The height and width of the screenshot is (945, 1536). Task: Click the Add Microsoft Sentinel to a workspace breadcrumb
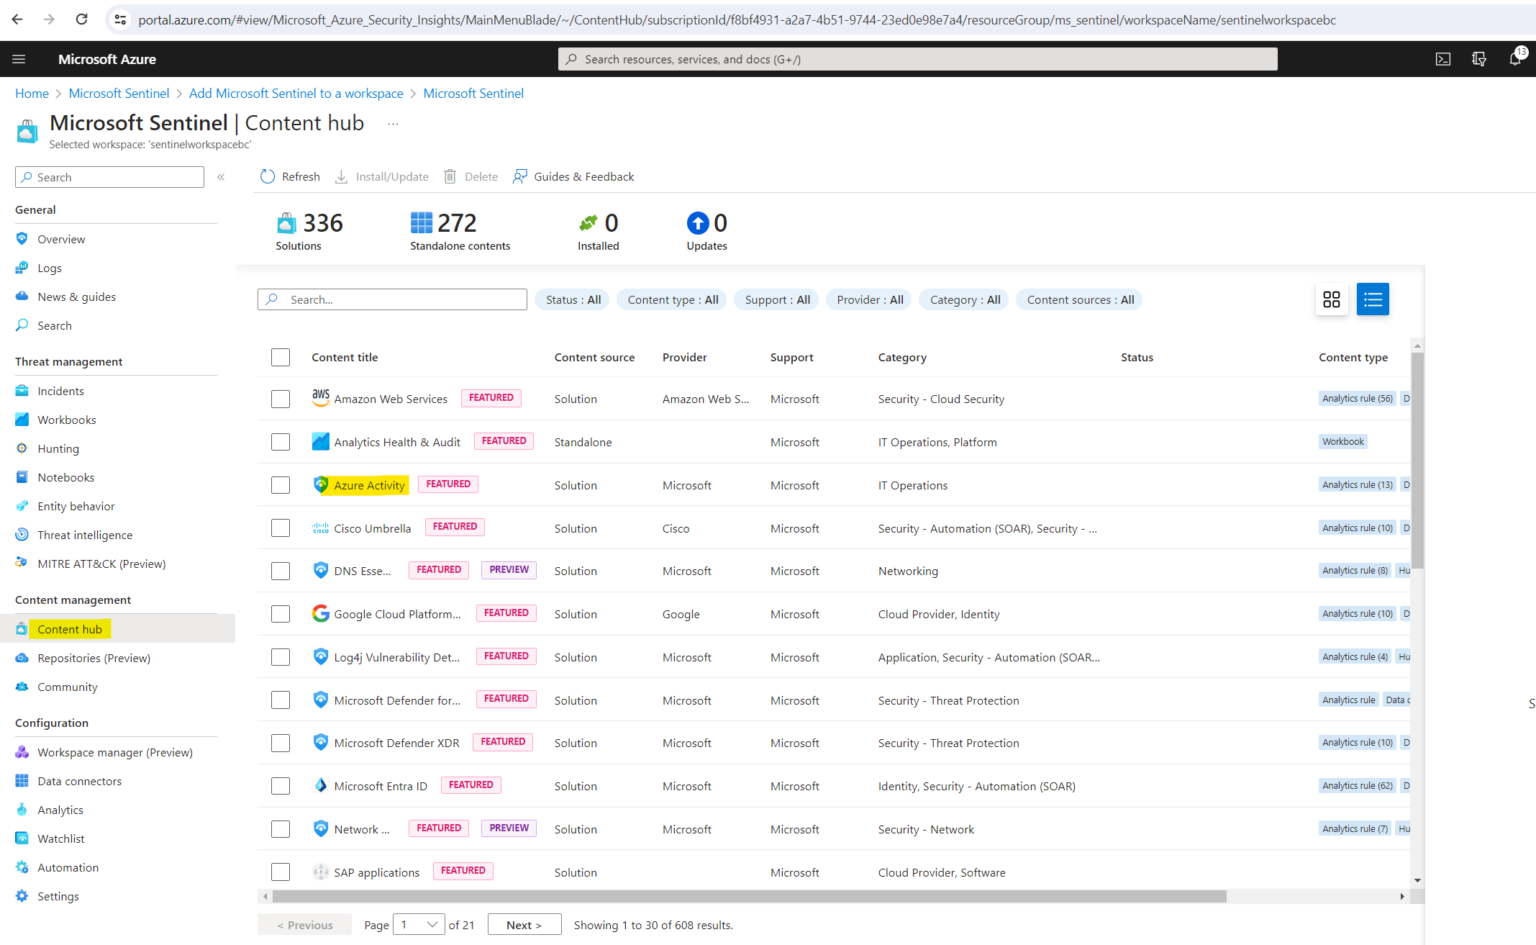(x=296, y=93)
